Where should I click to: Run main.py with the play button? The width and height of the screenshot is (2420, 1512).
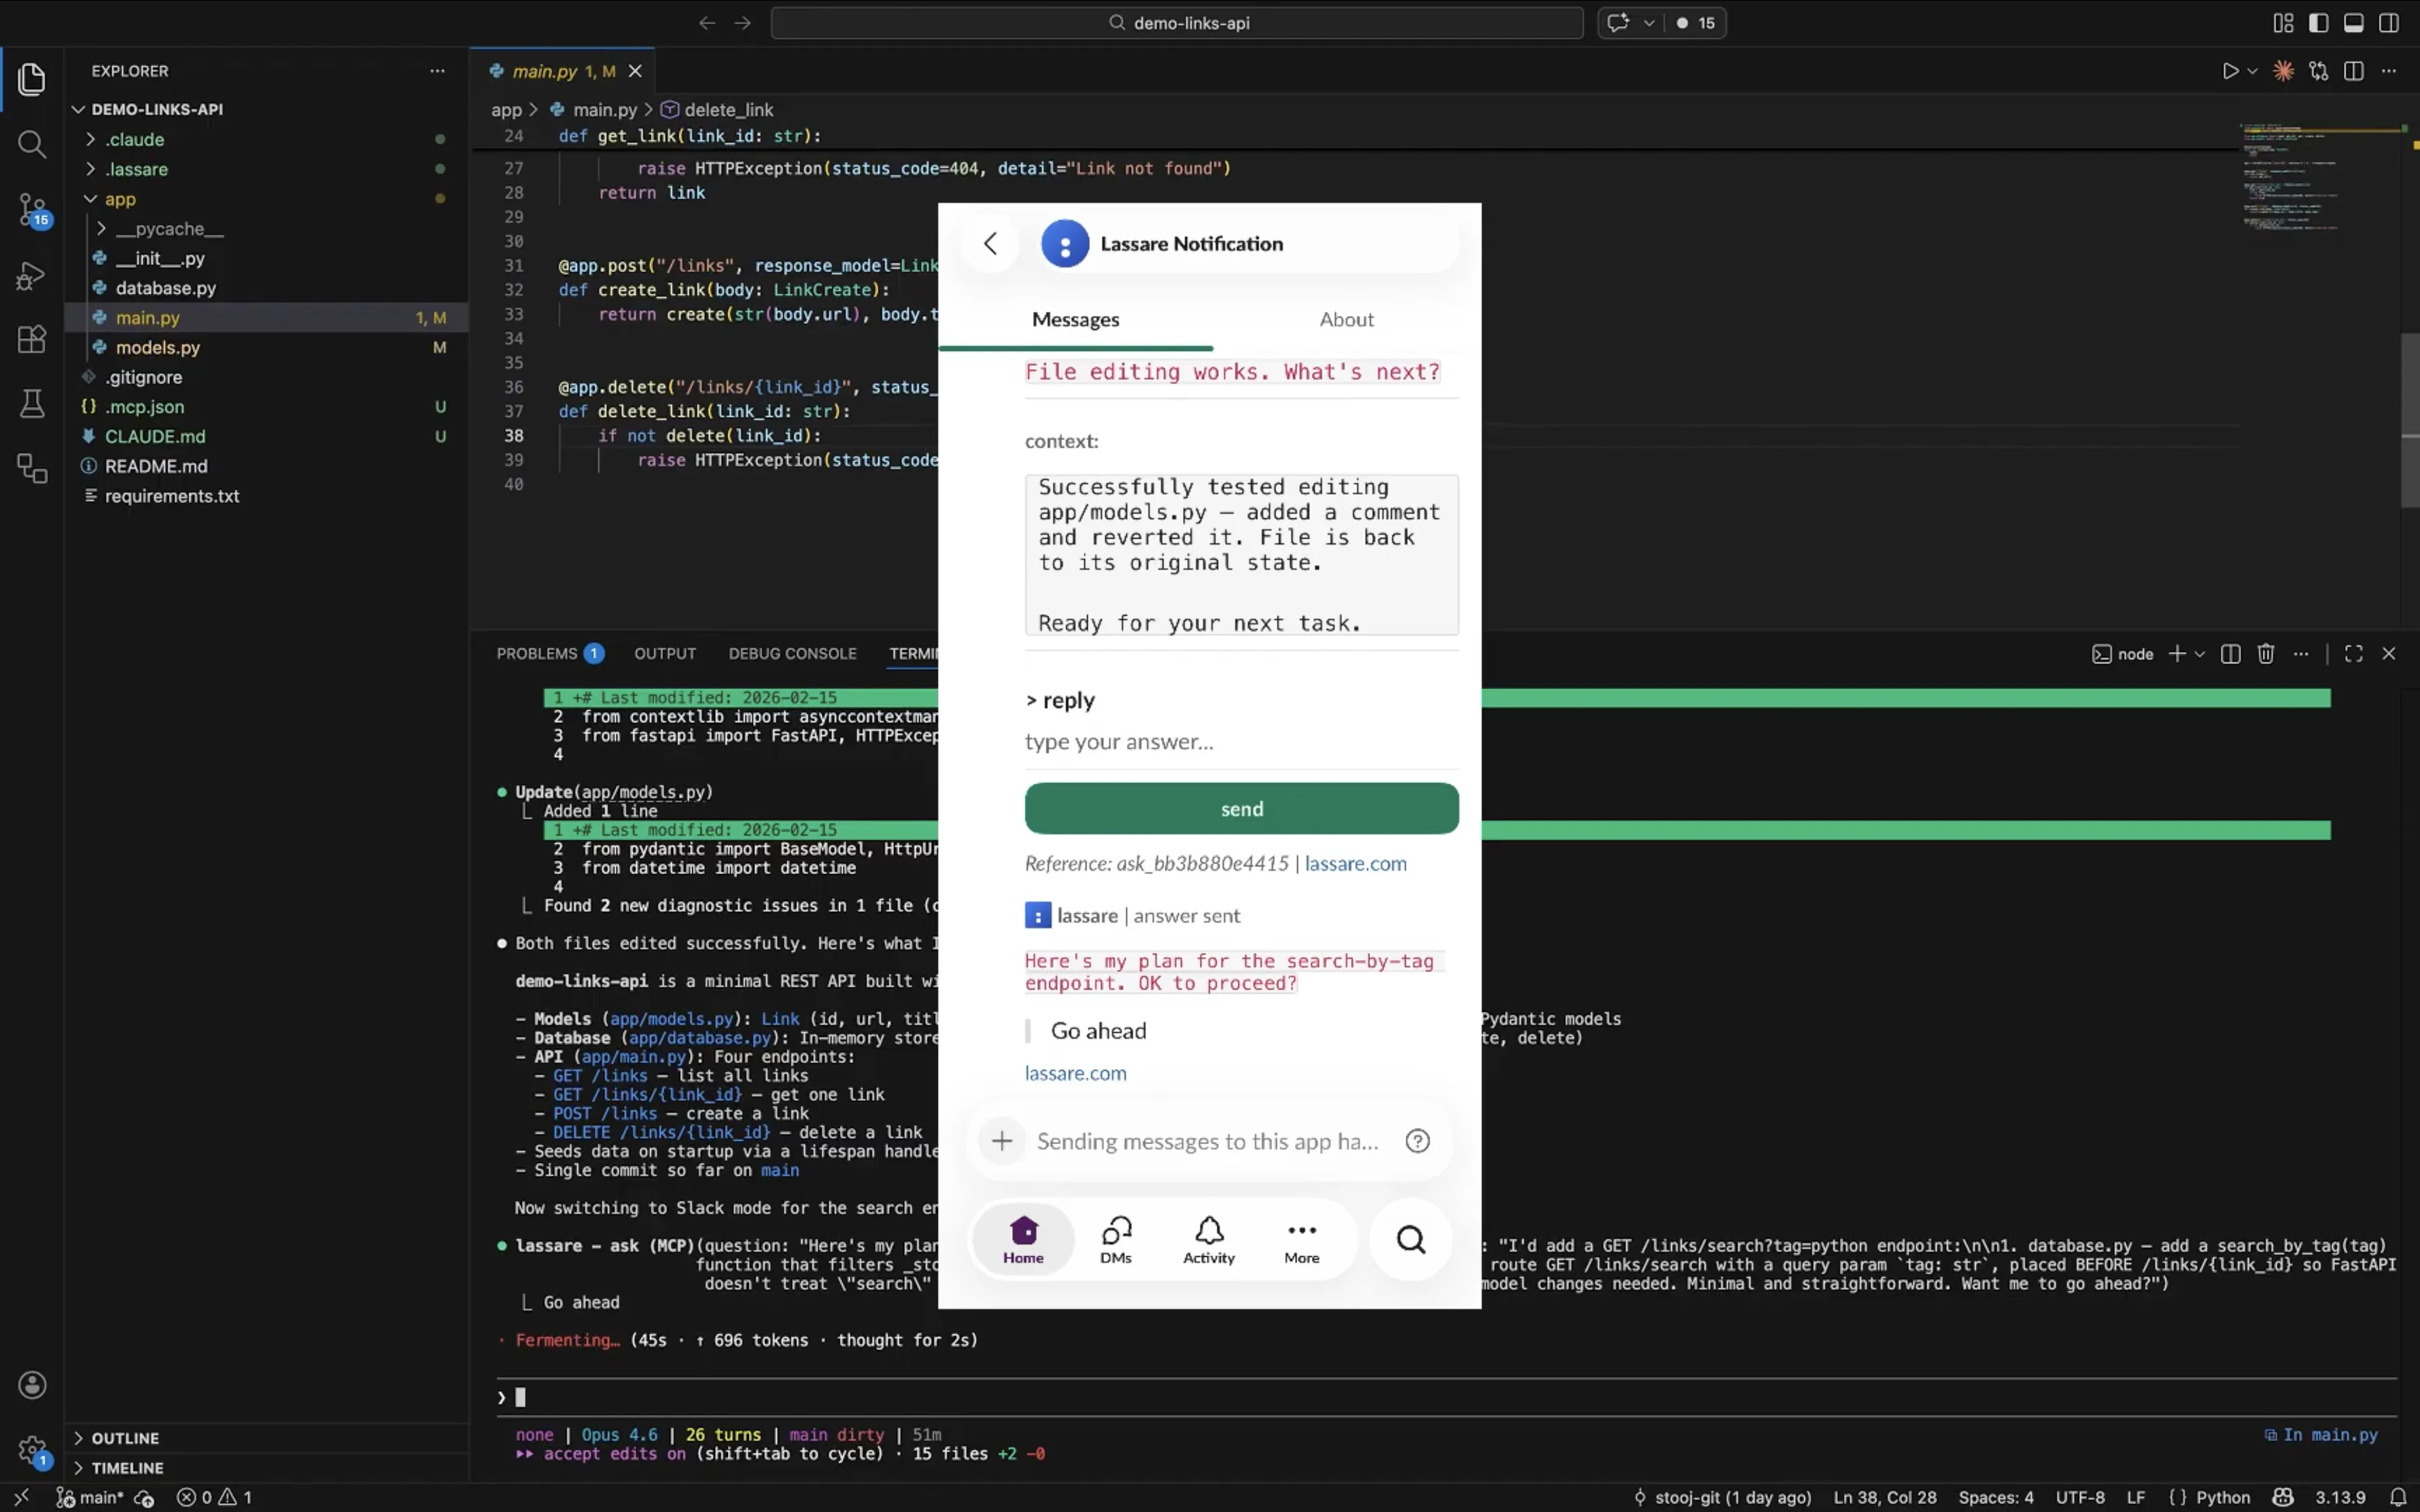click(x=2231, y=71)
